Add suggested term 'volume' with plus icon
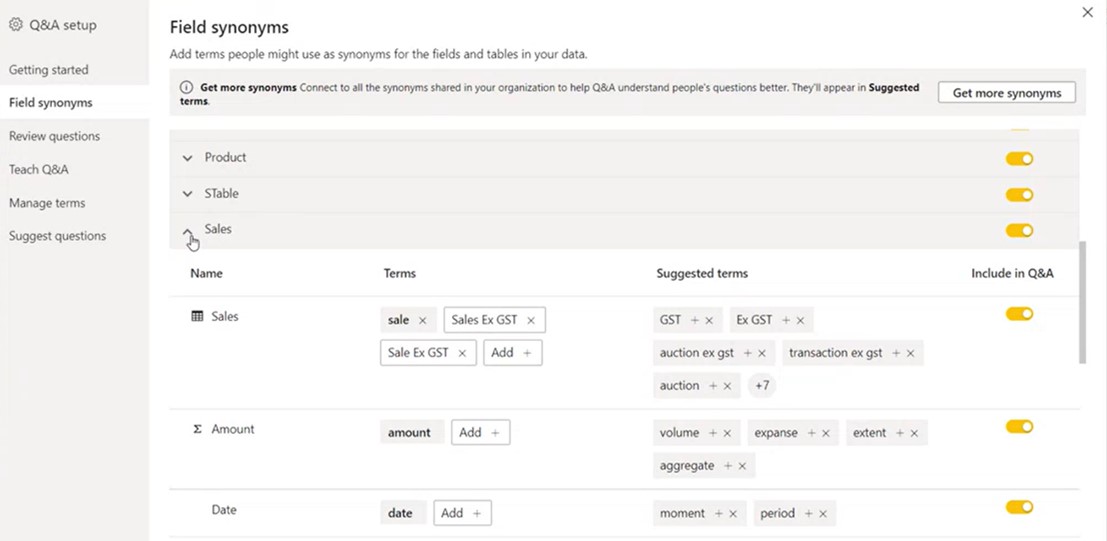The image size is (1107, 541). click(713, 433)
